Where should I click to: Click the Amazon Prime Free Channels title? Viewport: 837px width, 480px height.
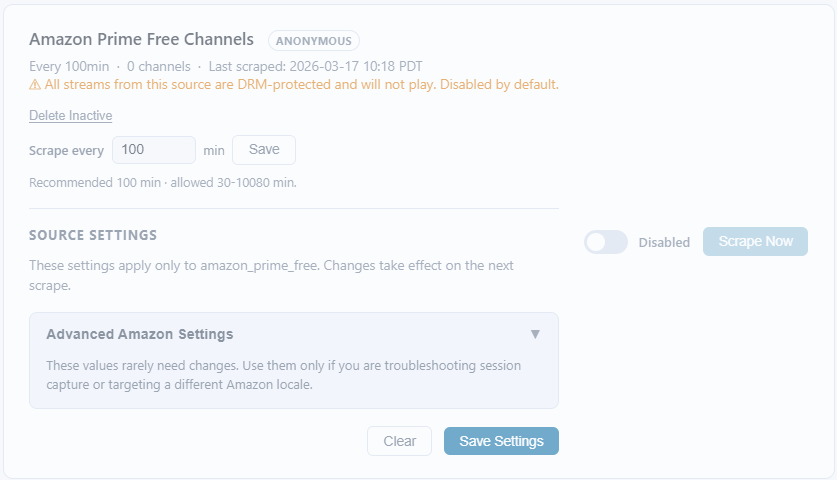141,40
